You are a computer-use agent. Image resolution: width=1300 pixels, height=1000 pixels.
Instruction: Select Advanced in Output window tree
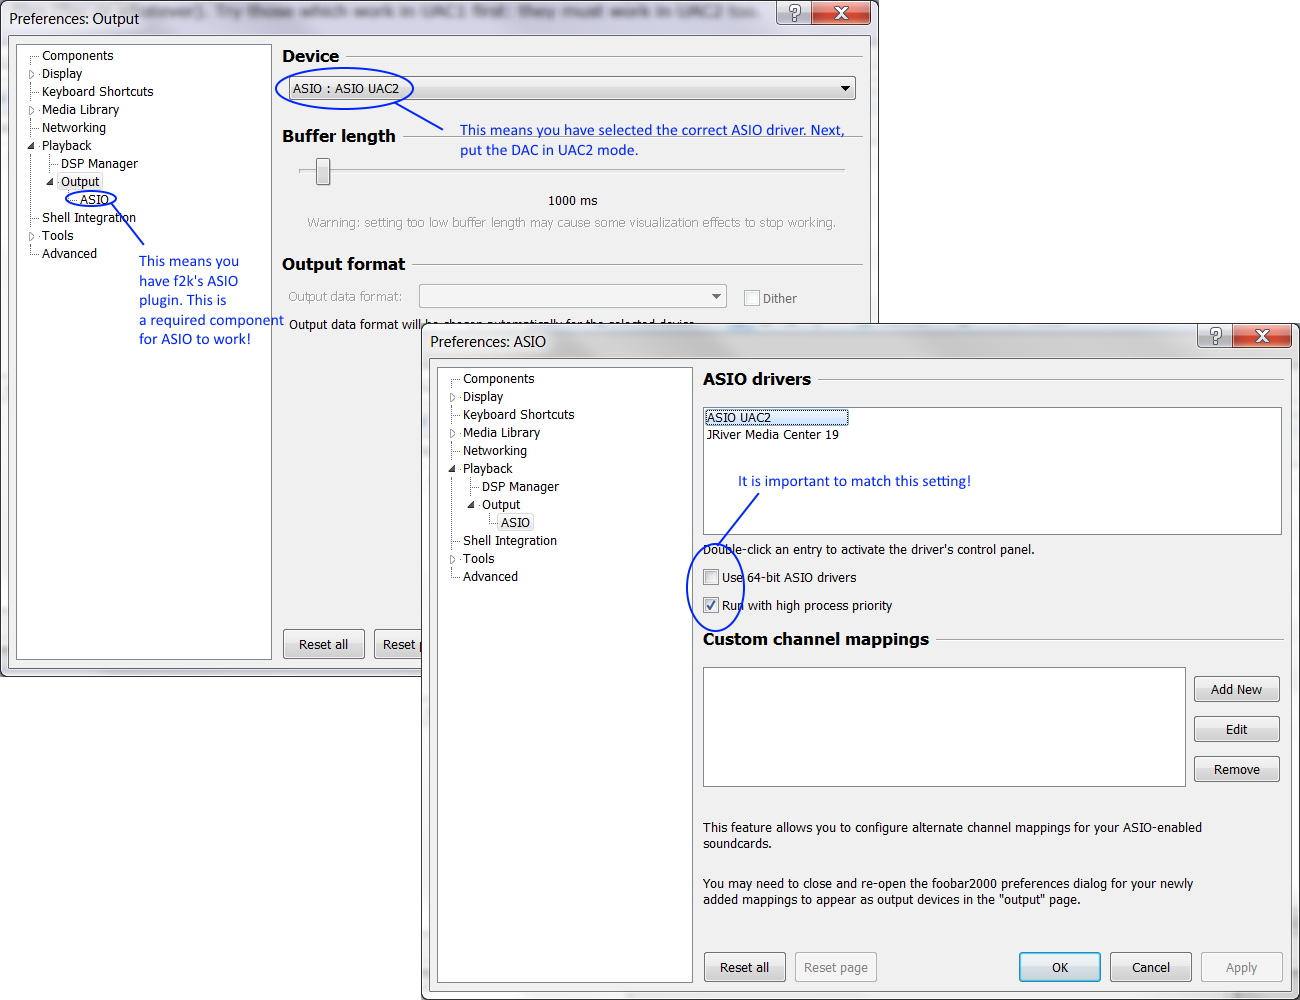pyautogui.click(x=69, y=254)
